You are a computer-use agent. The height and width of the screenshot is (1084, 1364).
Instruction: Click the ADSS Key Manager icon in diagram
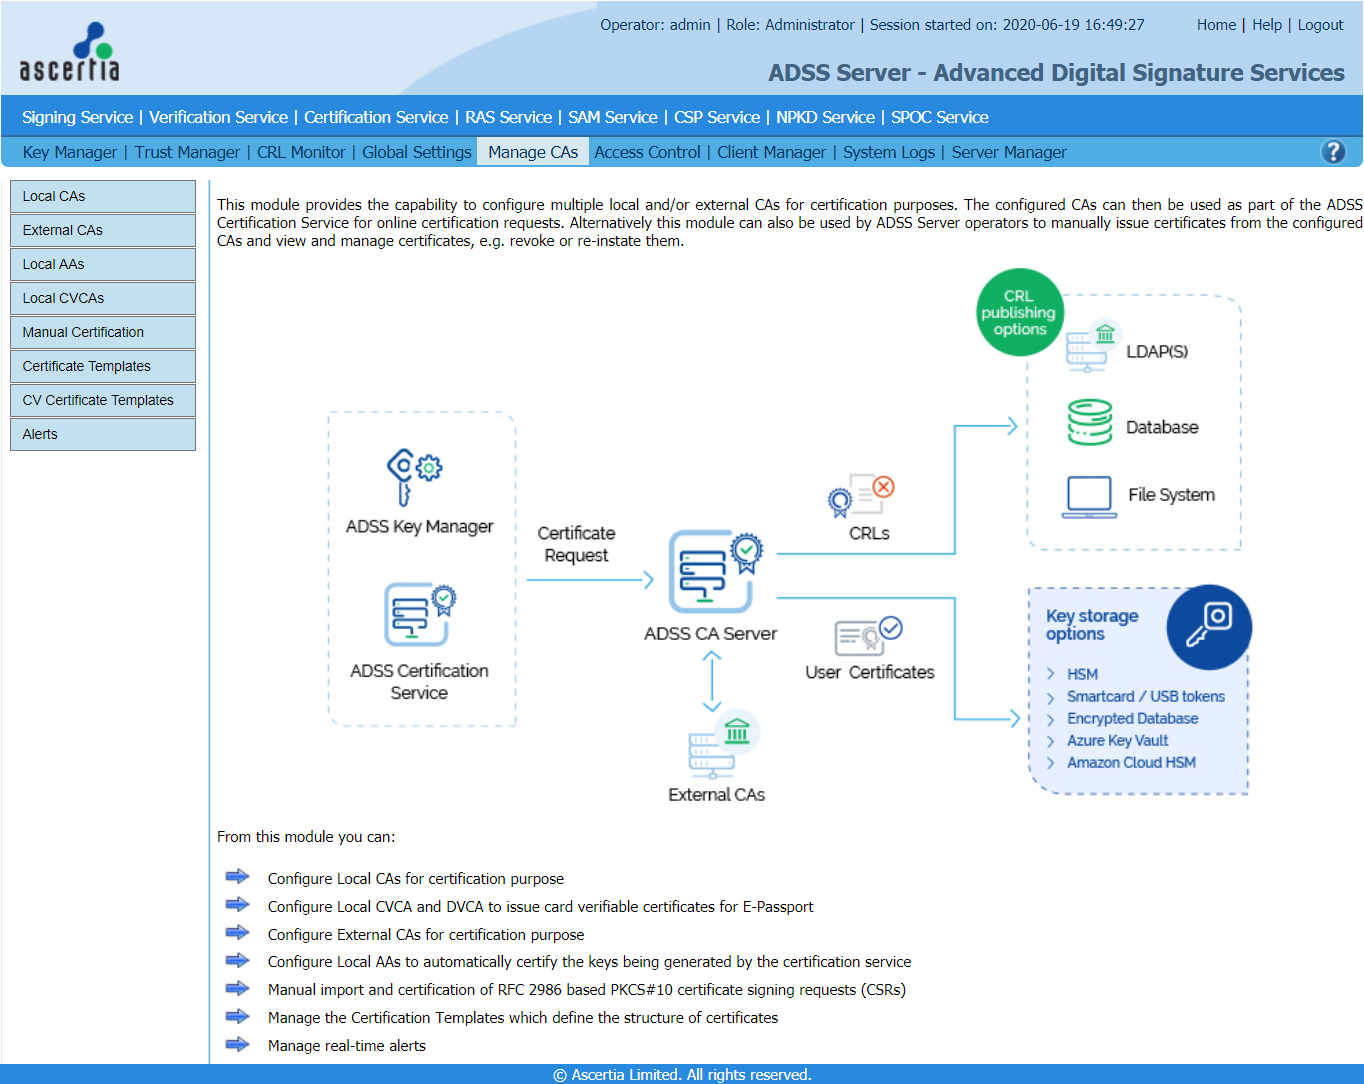point(414,476)
